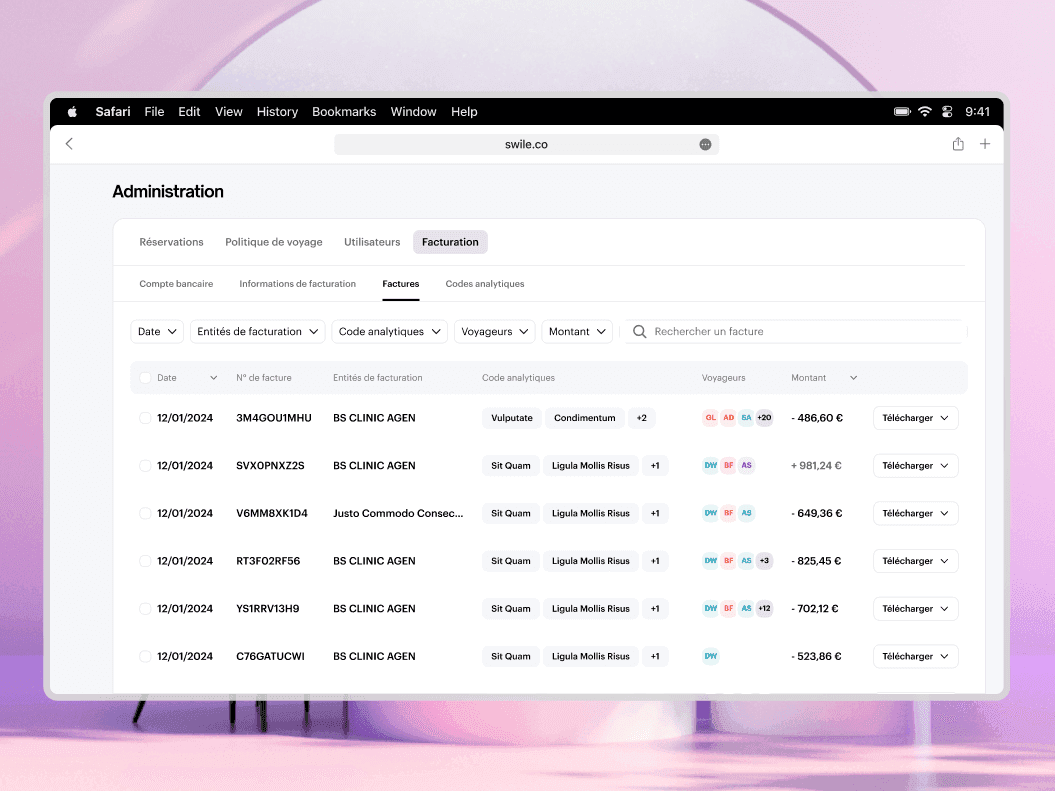This screenshot has width=1055, height=791.
Task: Click the magnifying glass search icon
Action: pos(640,332)
